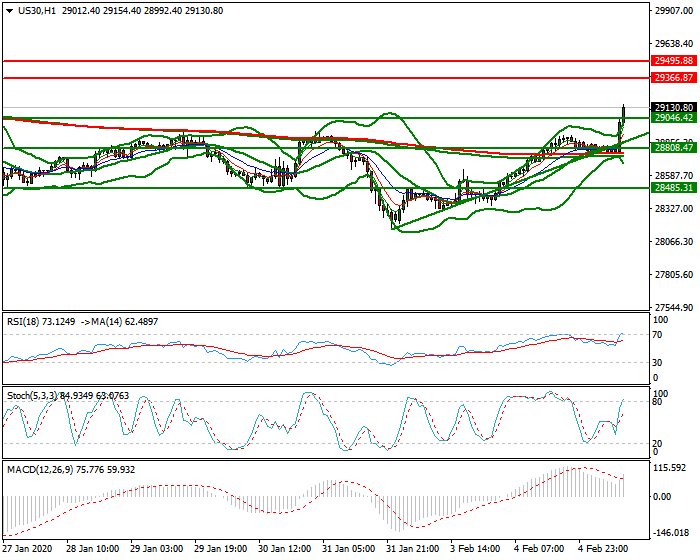Screen dimensions: 700x560
Task: Select the MACD(12,26,9) indicator label
Action: pyautogui.click(x=71, y=470)
